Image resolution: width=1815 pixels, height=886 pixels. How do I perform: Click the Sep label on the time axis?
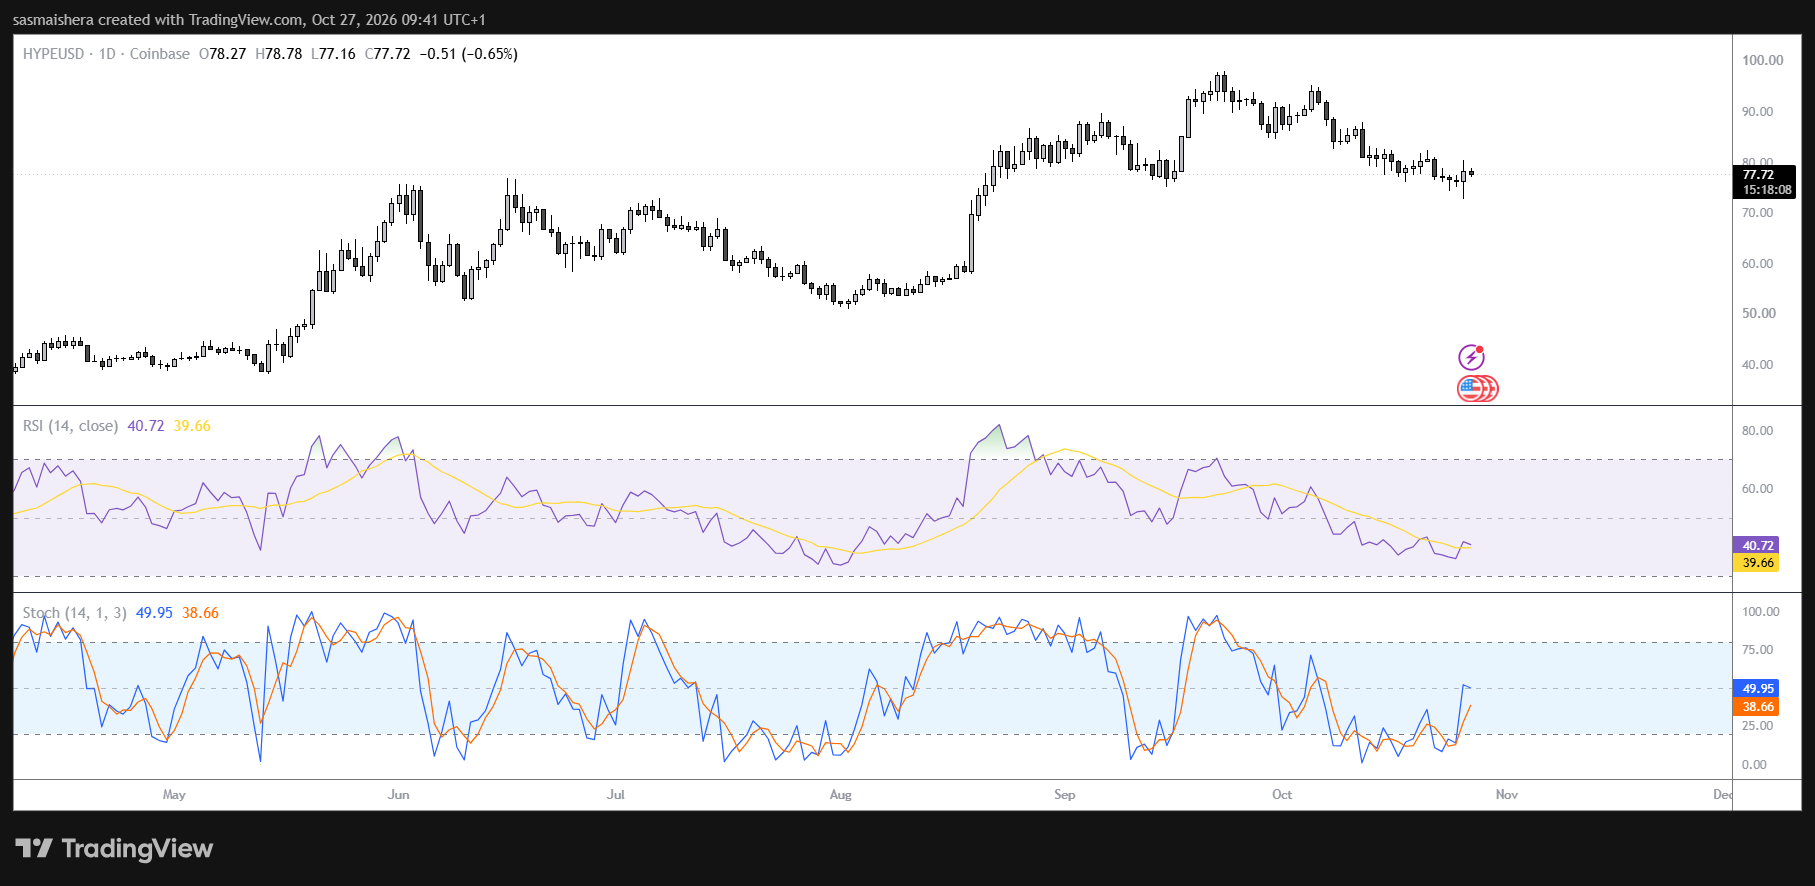[x=1064, y=795]
